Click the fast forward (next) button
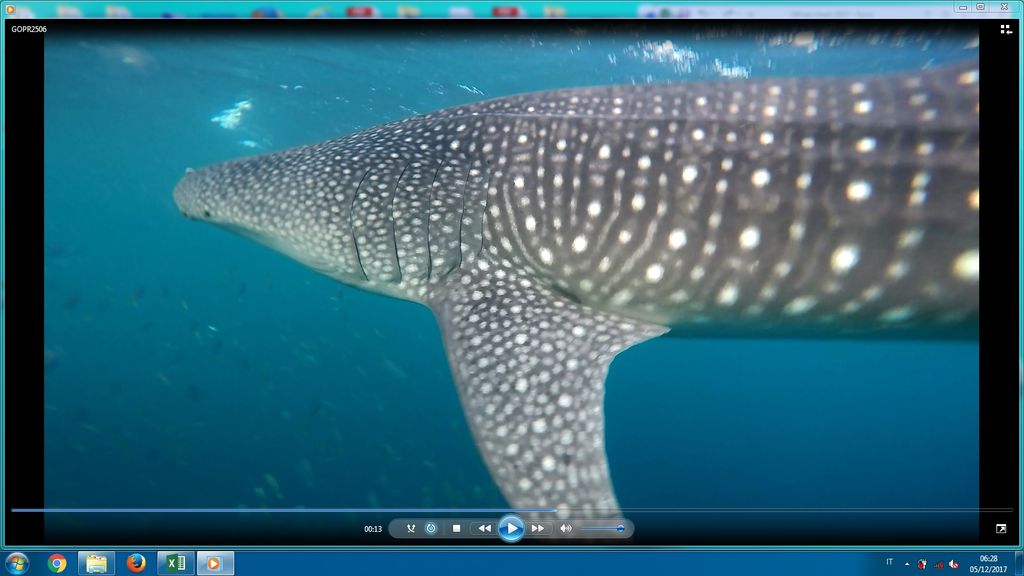 pos(538,528)
